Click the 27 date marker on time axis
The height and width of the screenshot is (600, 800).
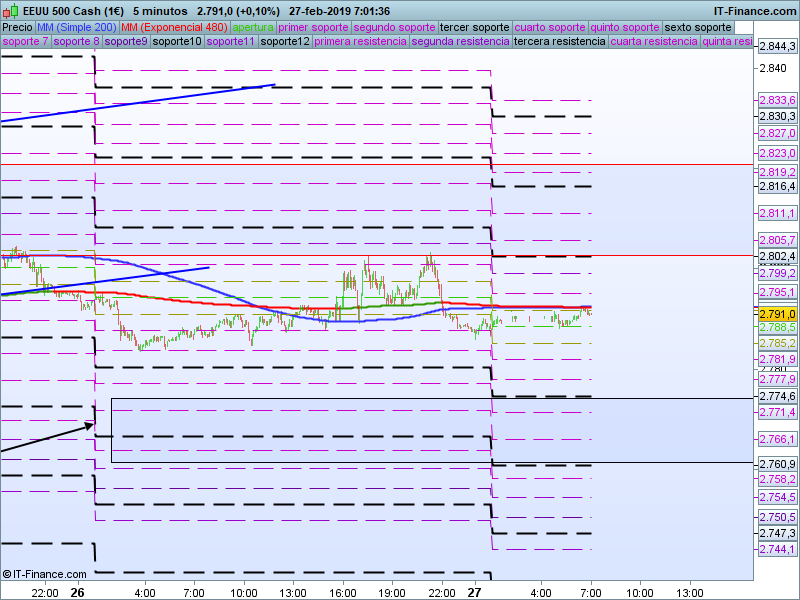click(x=476, y=592)
